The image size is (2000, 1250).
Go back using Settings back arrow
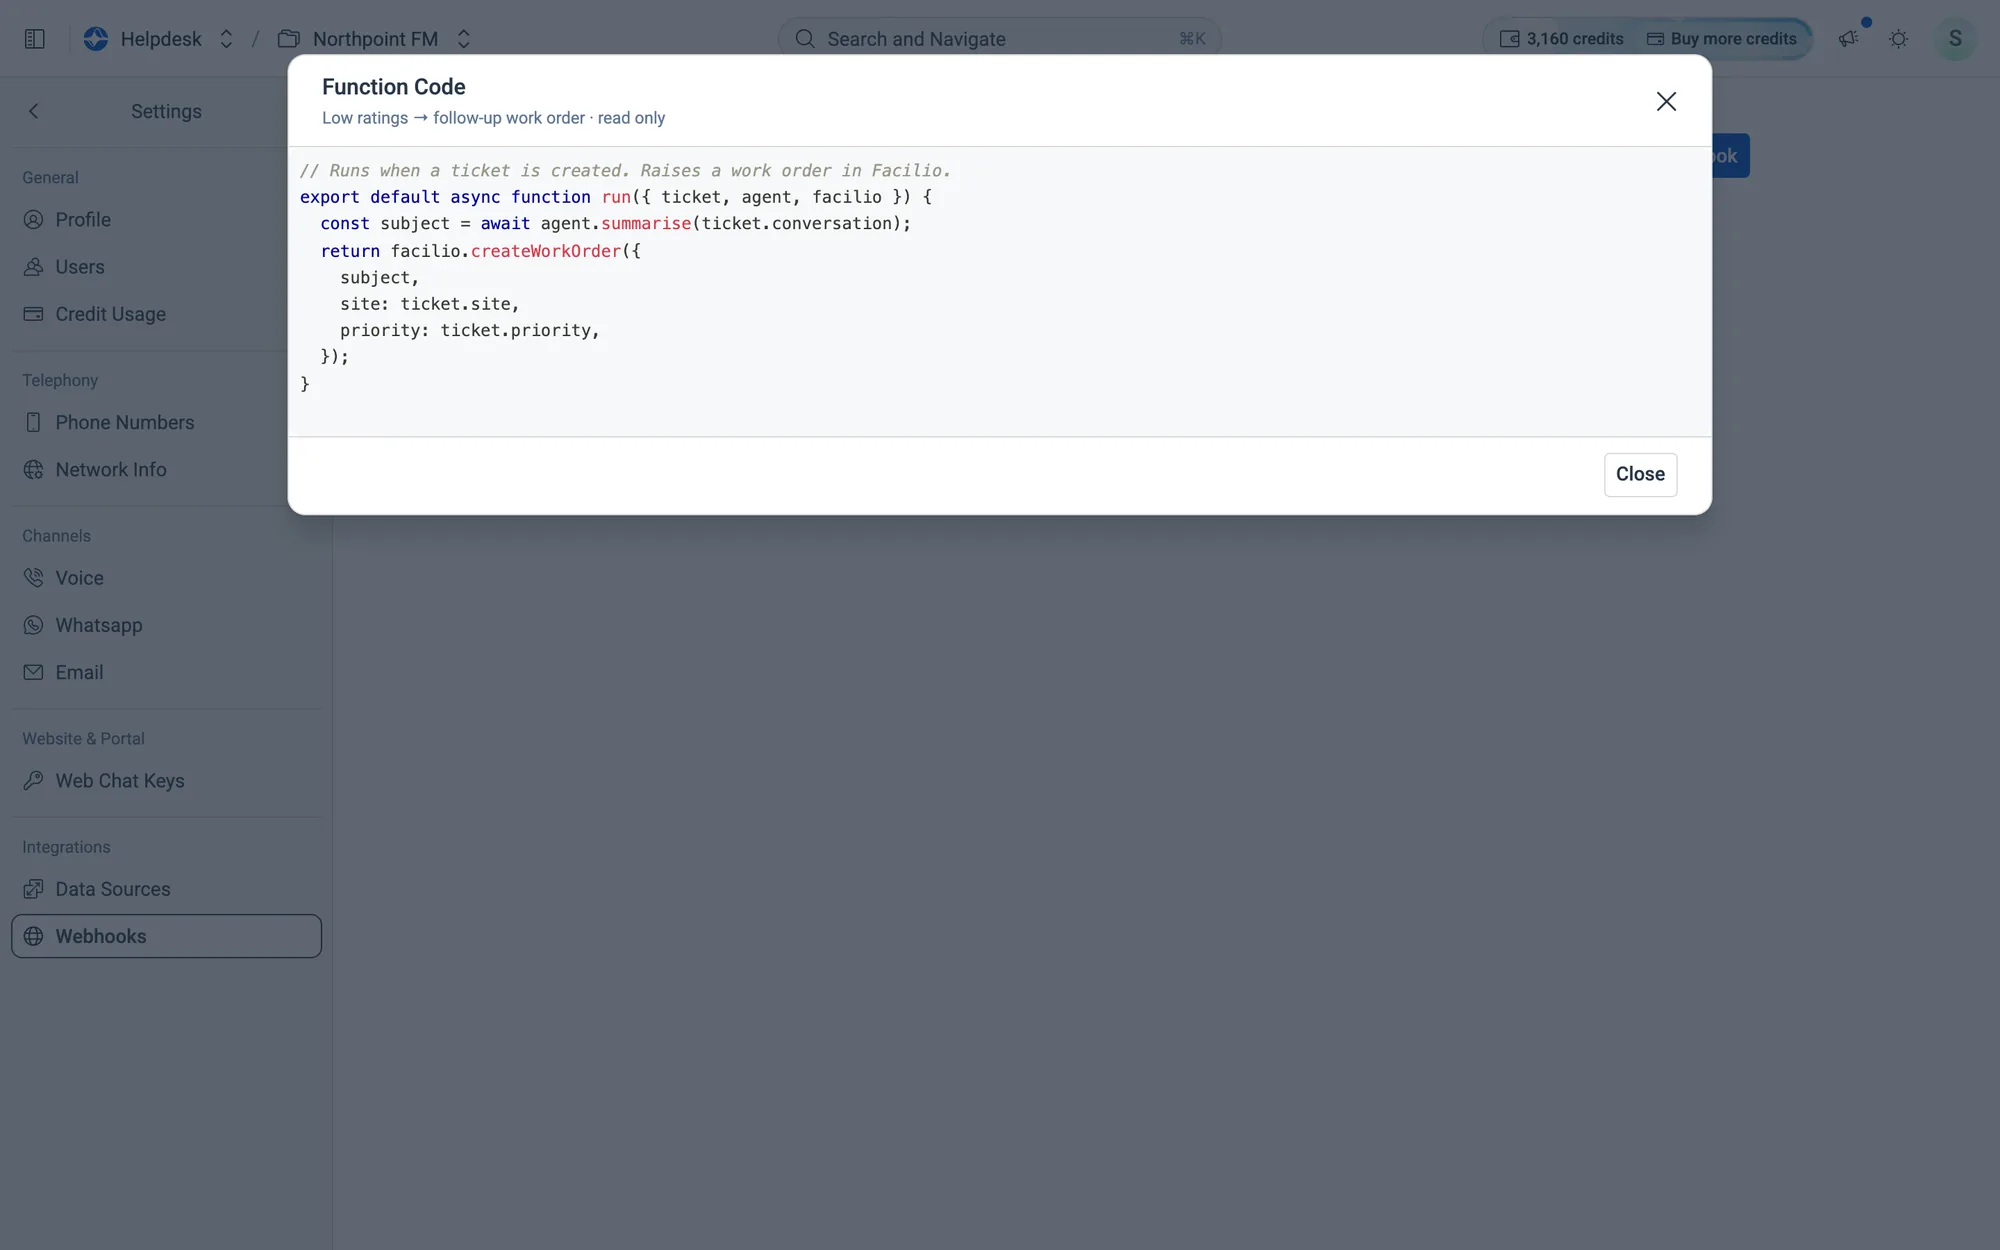[34, 111]
